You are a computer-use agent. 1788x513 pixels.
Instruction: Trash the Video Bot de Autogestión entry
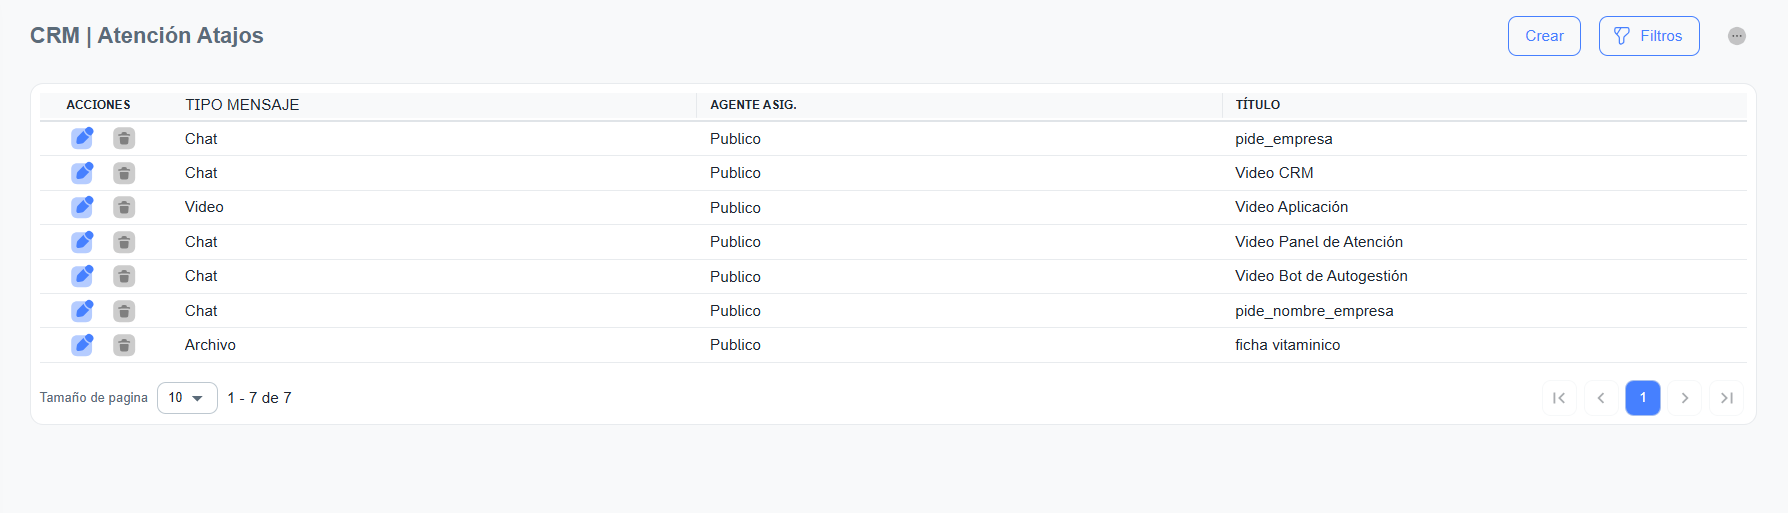(124, 276)
